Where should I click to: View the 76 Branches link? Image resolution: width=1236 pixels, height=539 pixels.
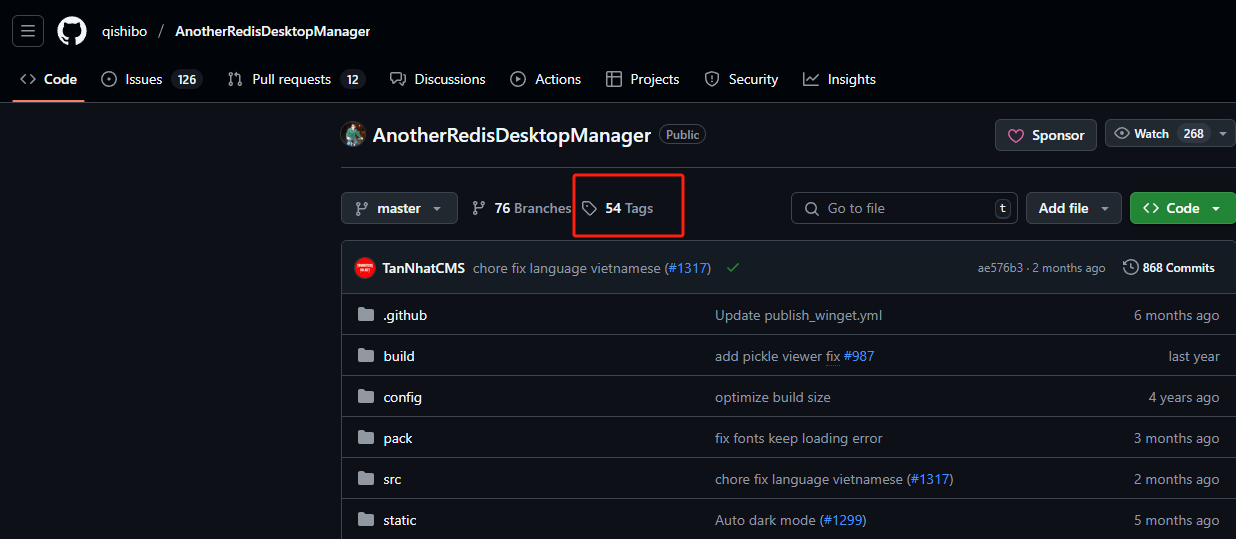coord(522,208)
